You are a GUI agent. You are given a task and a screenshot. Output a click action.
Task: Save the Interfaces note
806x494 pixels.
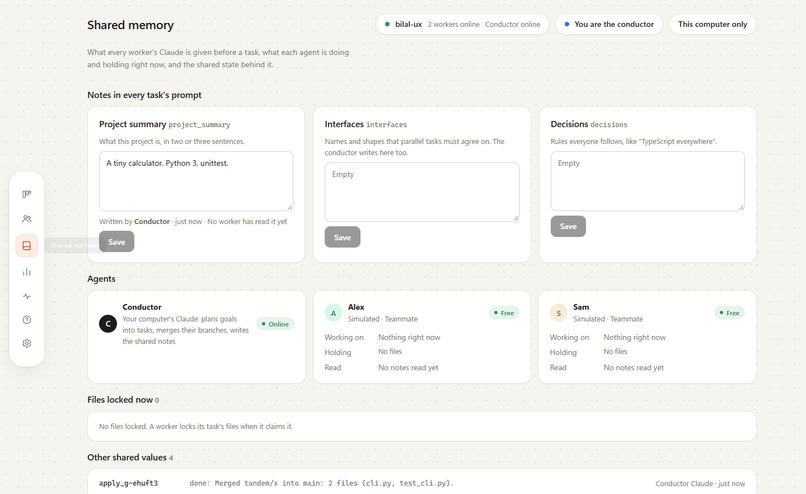pyautogui.click(x=342, y=237)
